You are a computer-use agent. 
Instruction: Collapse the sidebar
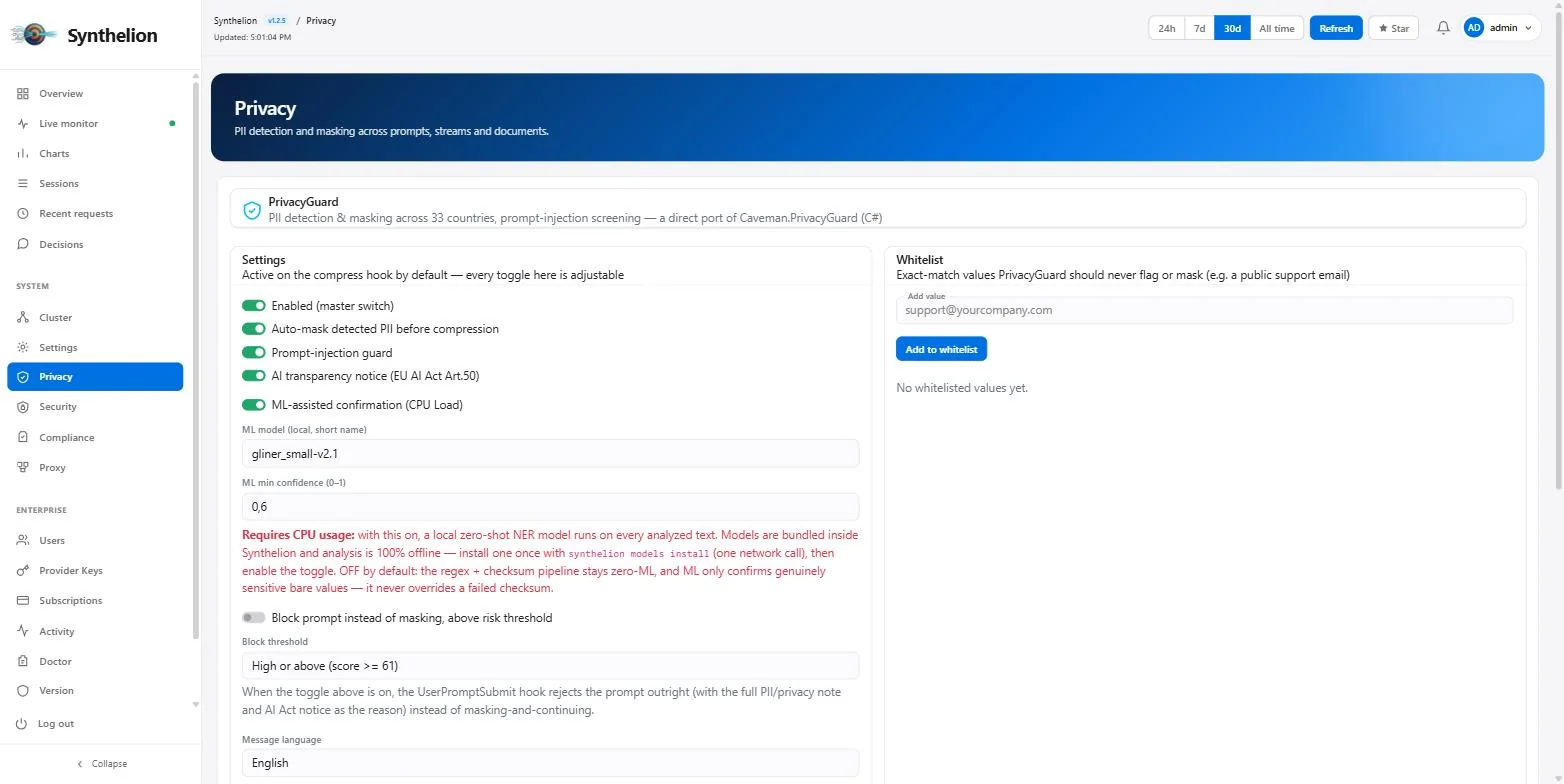(101, 764)
